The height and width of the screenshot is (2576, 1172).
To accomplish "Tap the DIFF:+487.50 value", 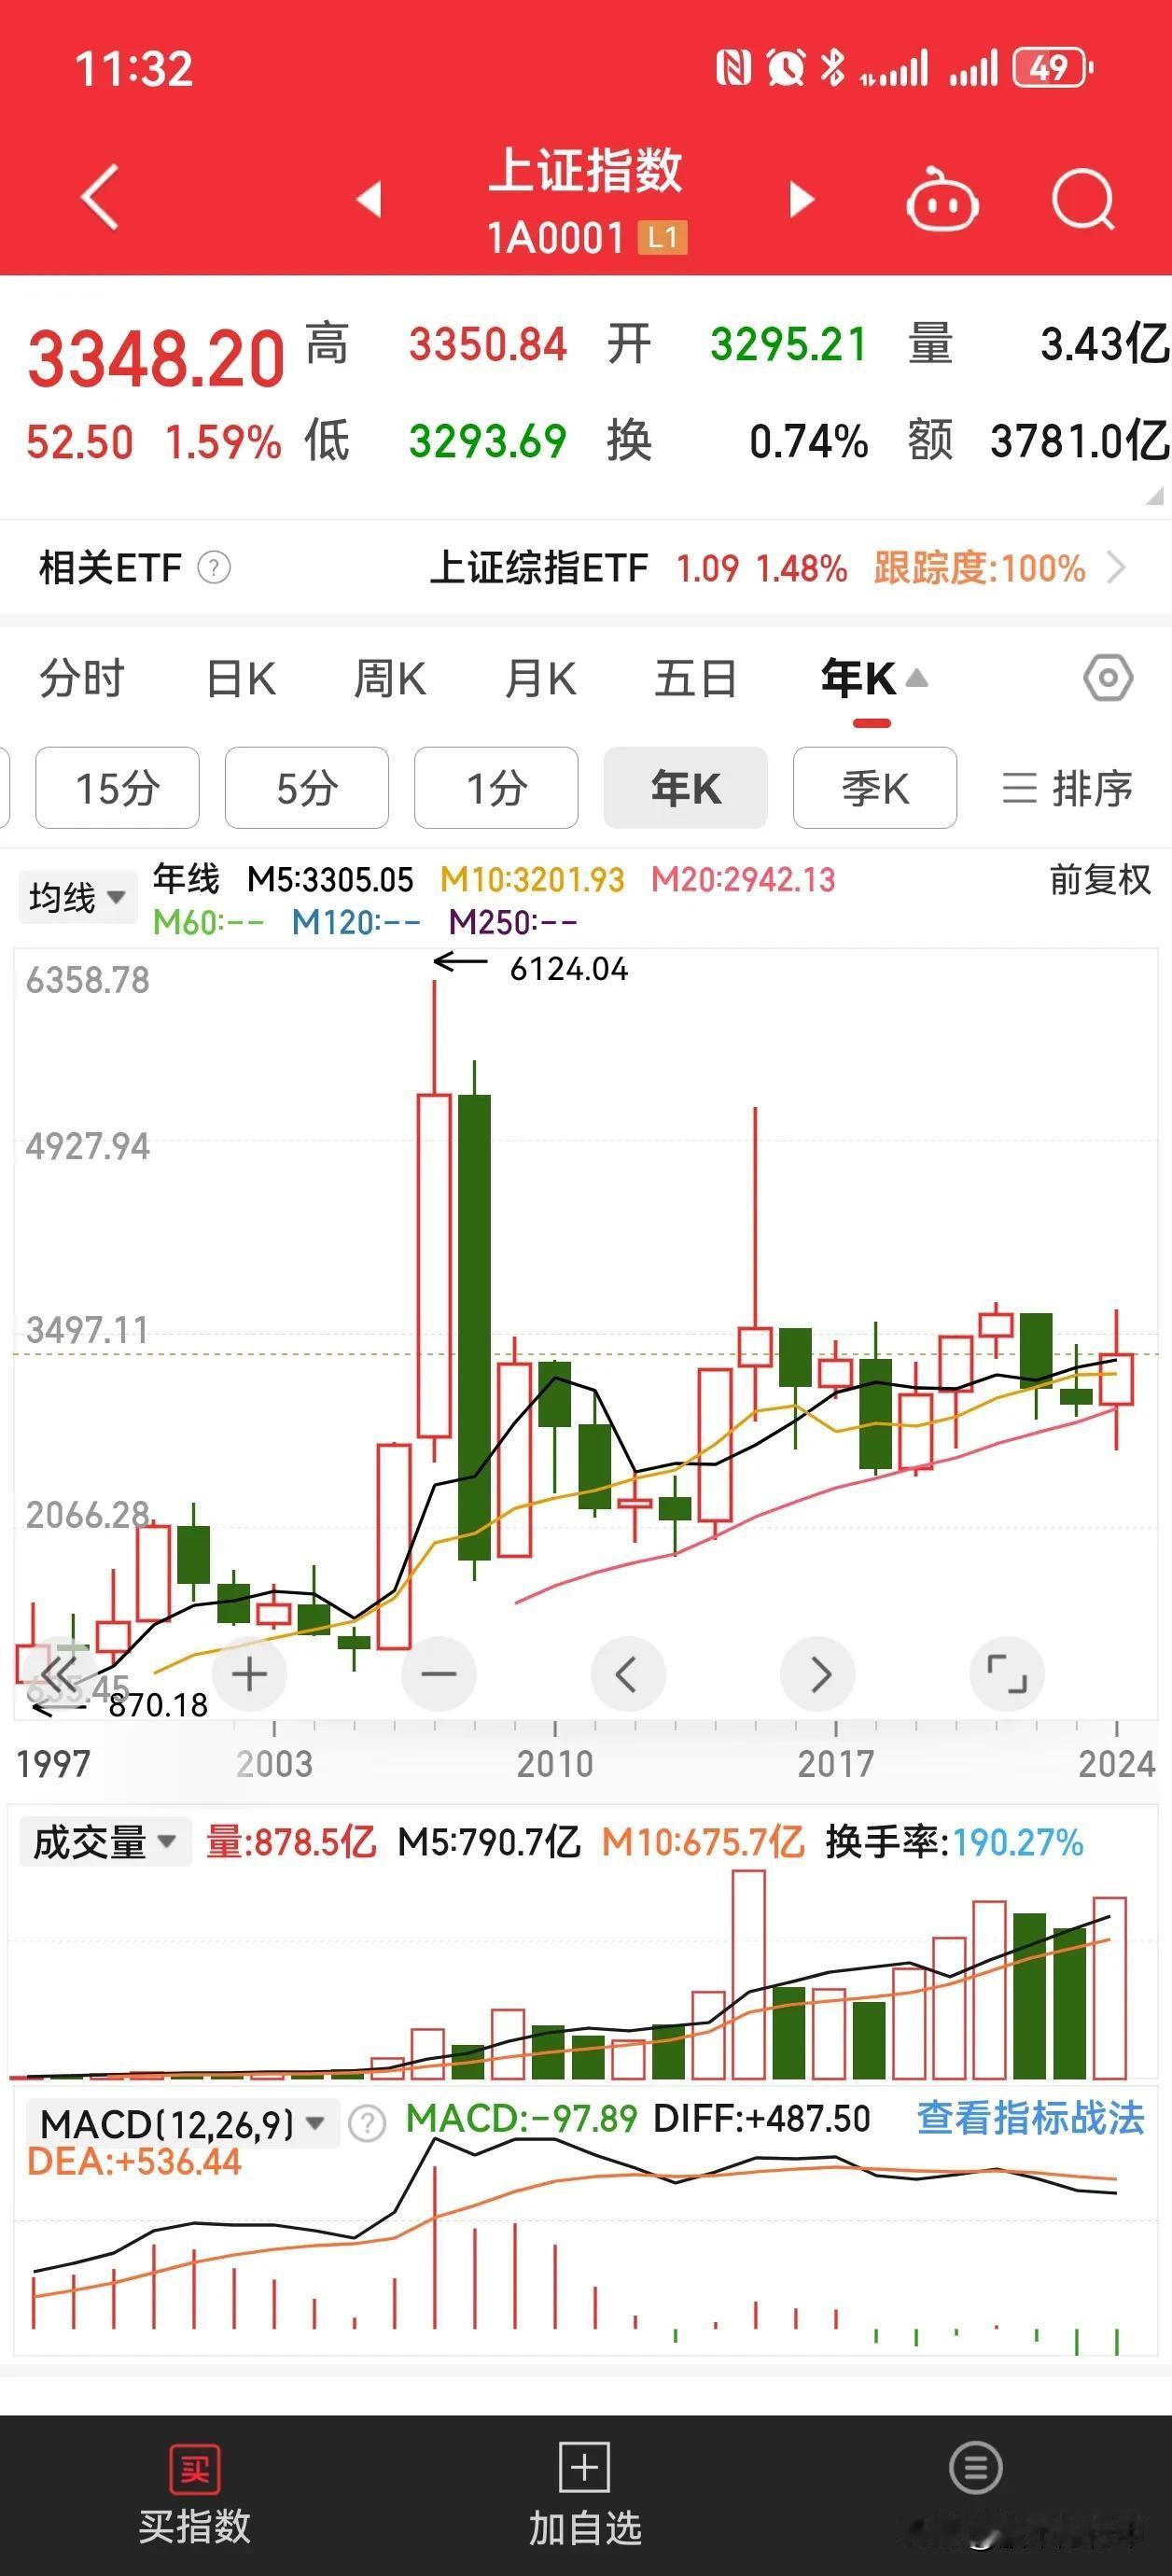I will [762, 2118].
